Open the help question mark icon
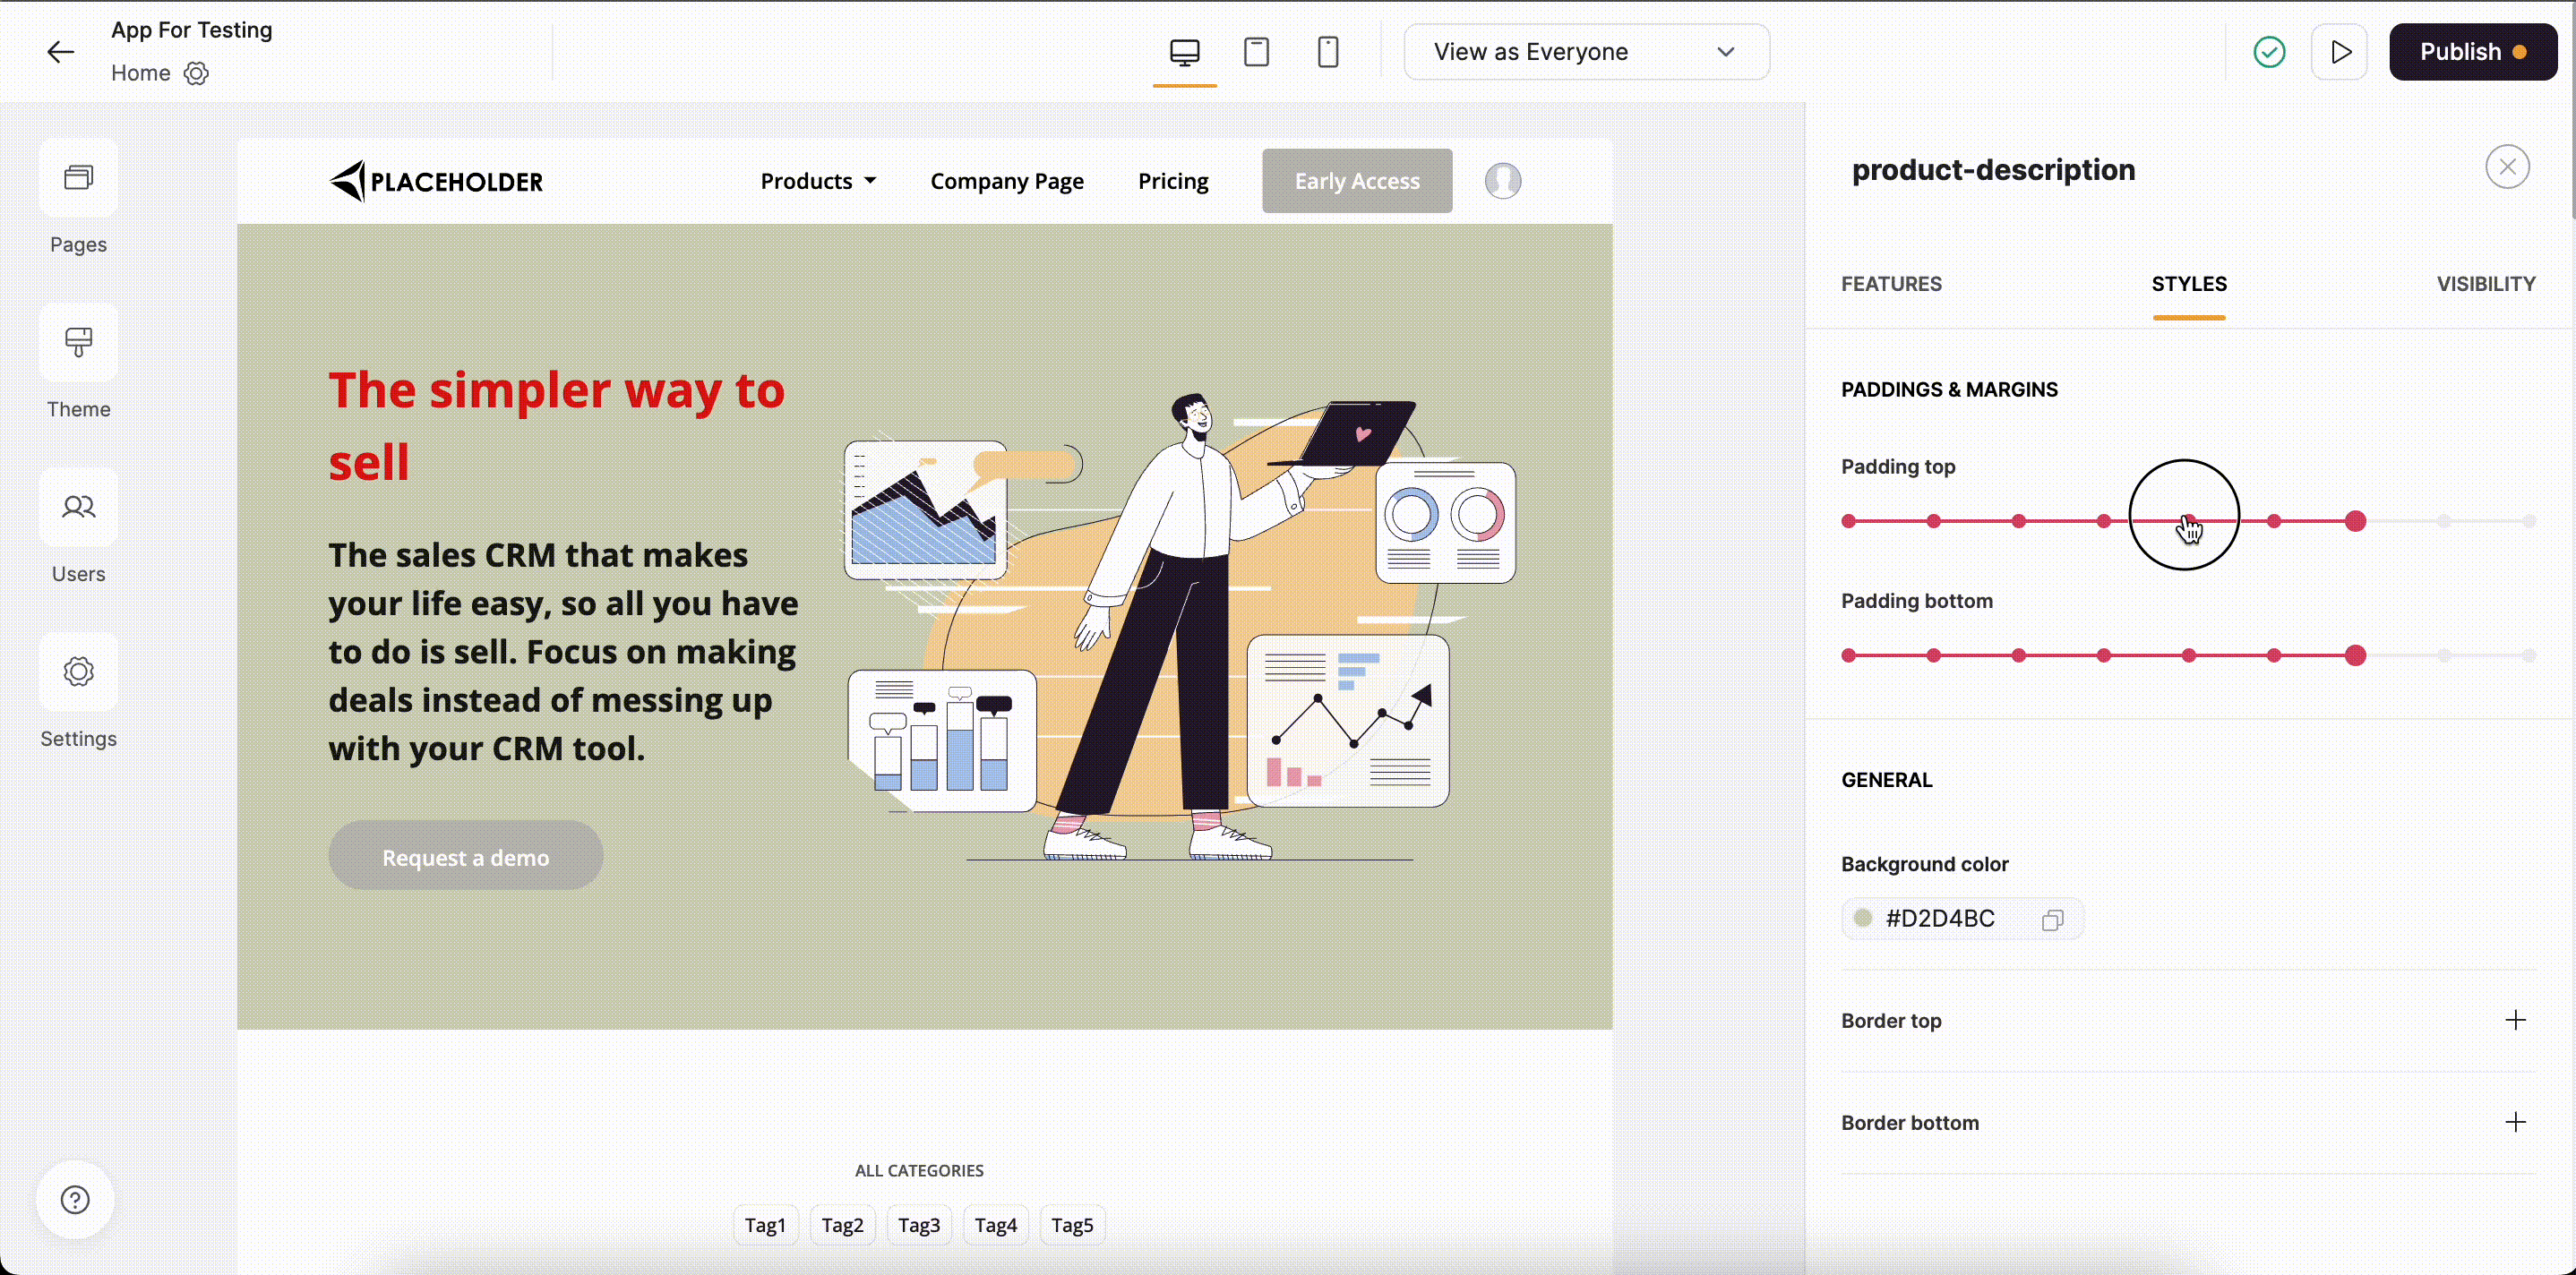 75,1199
